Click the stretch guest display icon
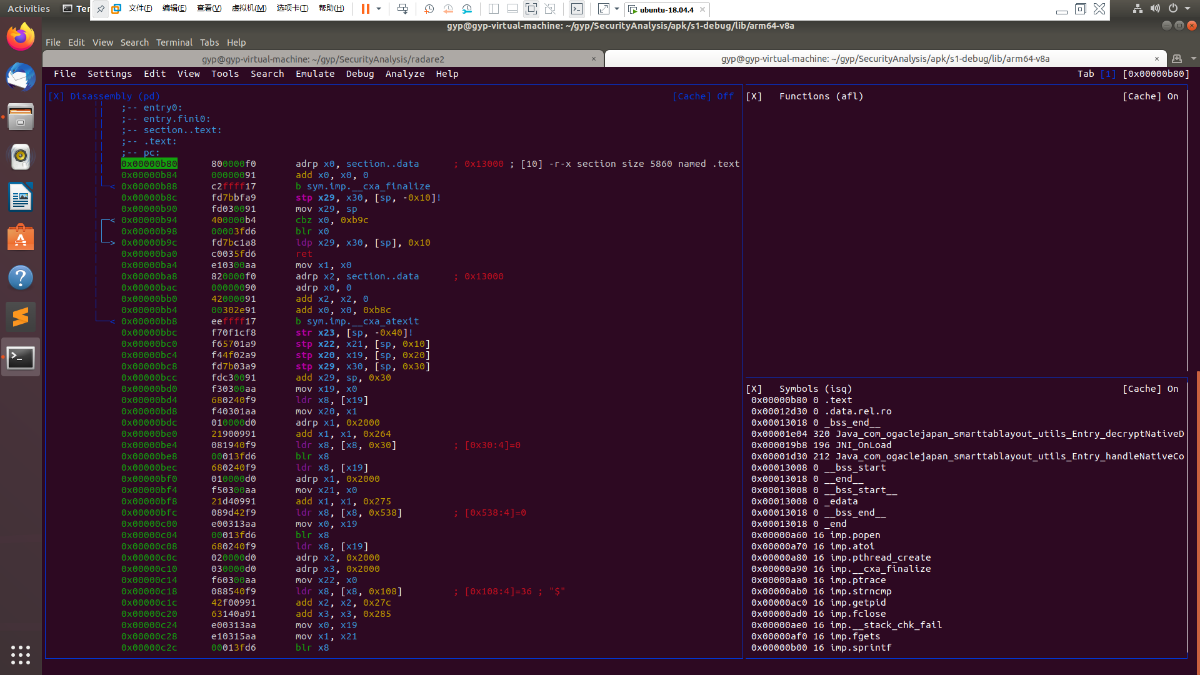The width and height of the screenshot is (1200, 675). click(602, 8)
